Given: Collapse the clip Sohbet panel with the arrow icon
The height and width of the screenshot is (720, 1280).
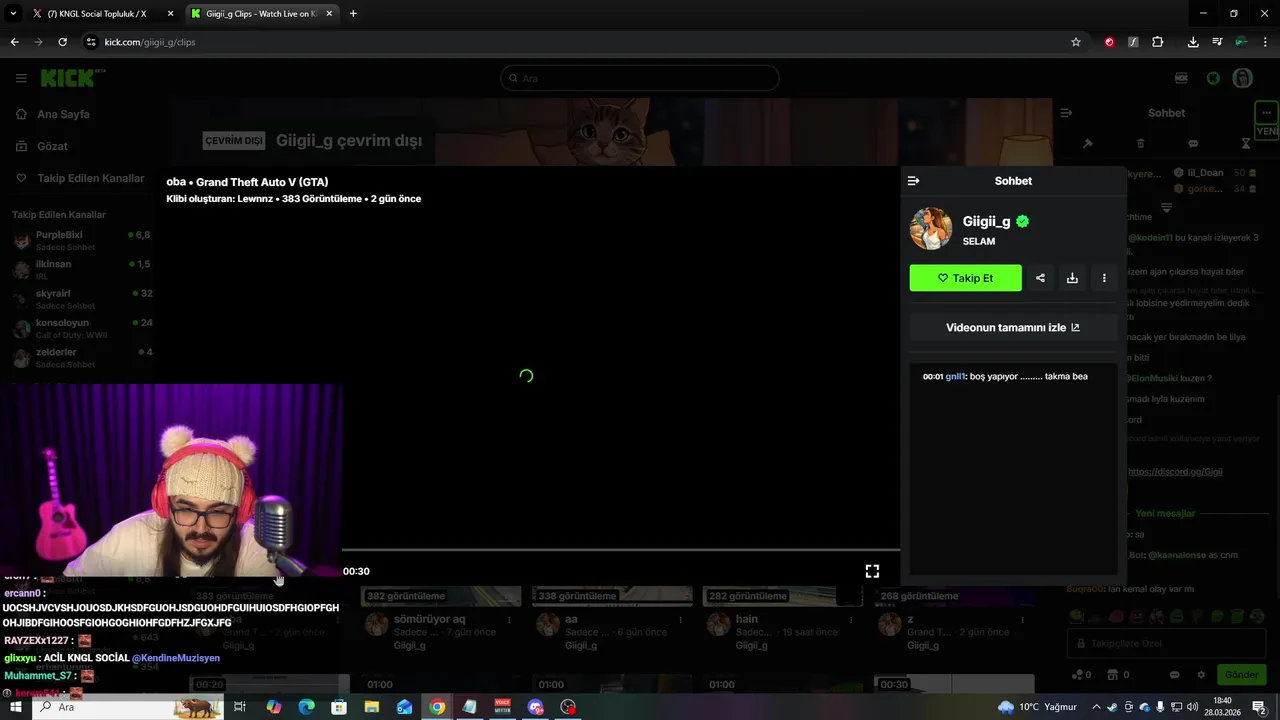Looking at the screenshot, I should tap(913, 181).
